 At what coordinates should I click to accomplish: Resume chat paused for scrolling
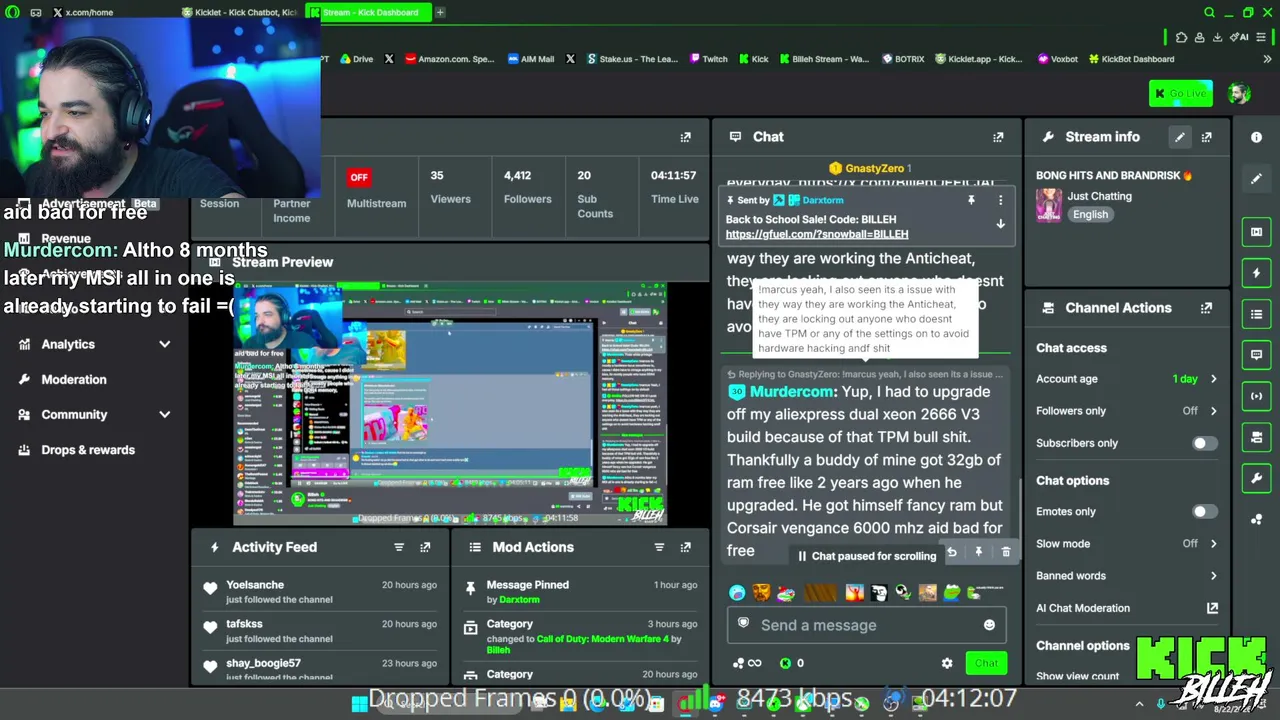click(x=866, y=556)
